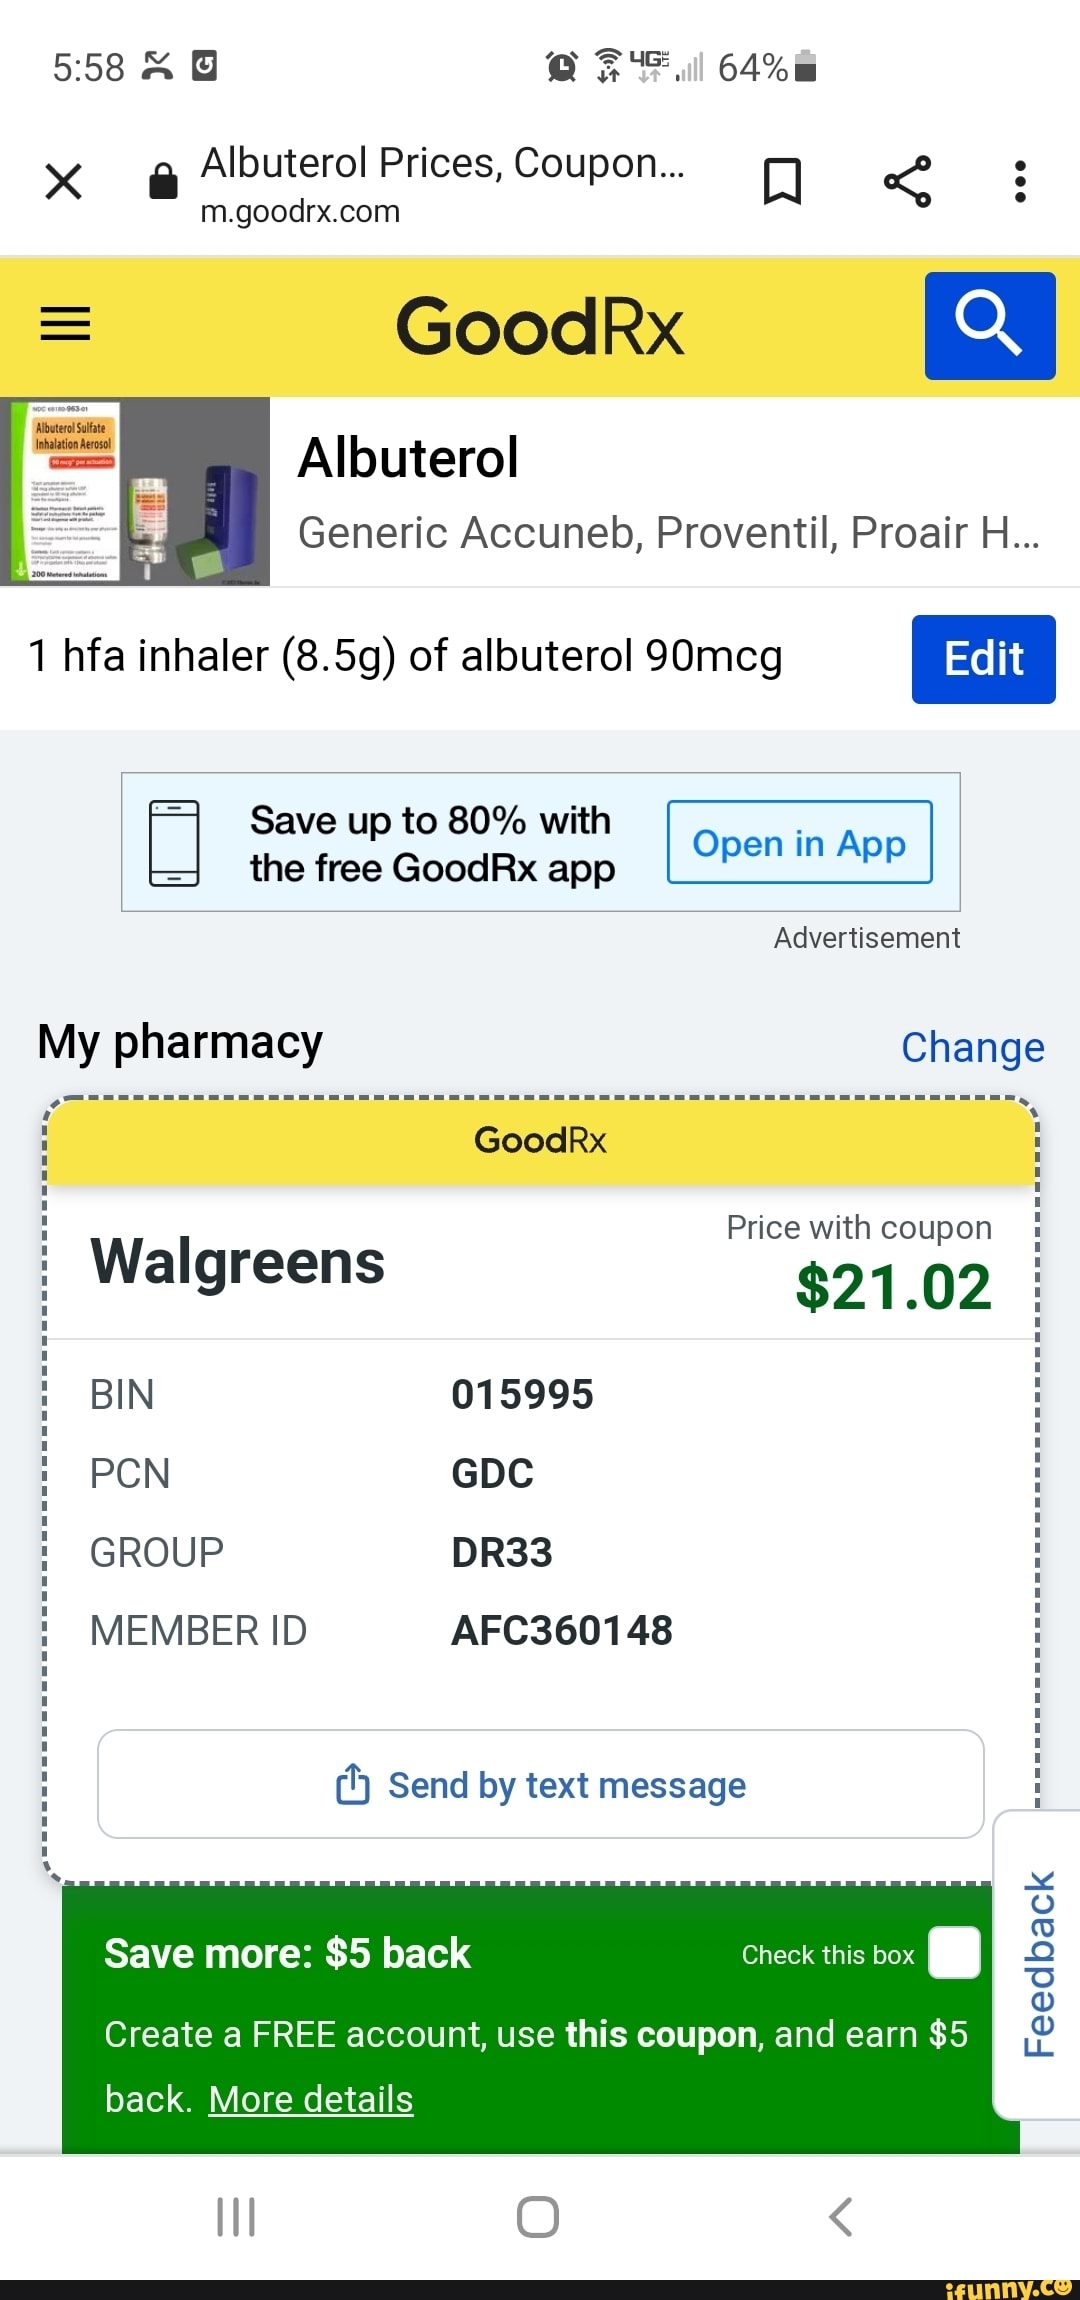
Task: Send coupon by text message
Action: click(541, 1784)
